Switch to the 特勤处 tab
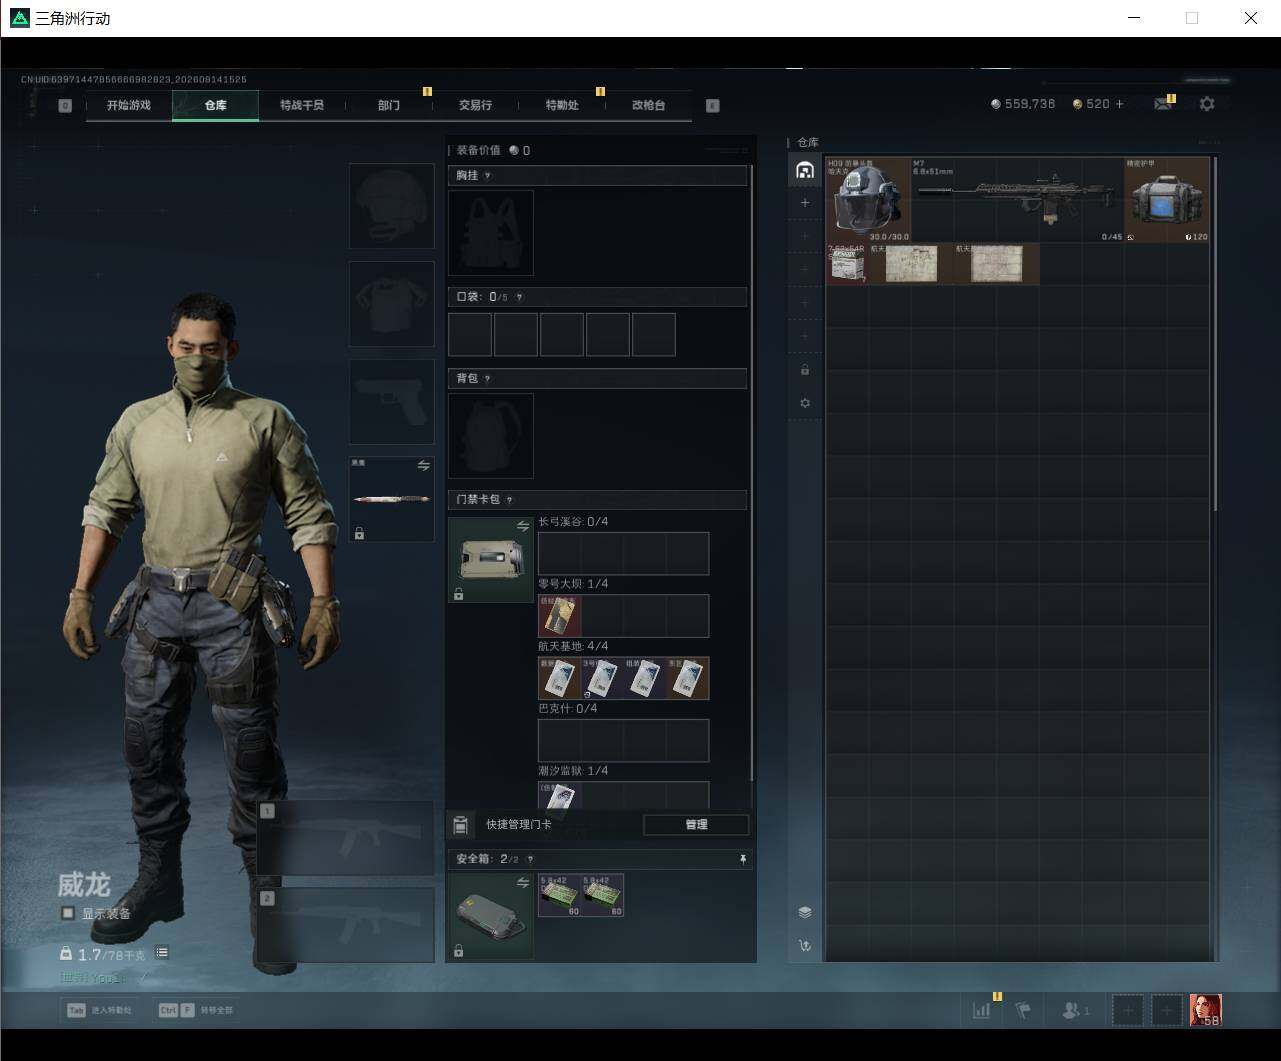This screenshot has width=1281, height=1061. [x=562, y=105]
